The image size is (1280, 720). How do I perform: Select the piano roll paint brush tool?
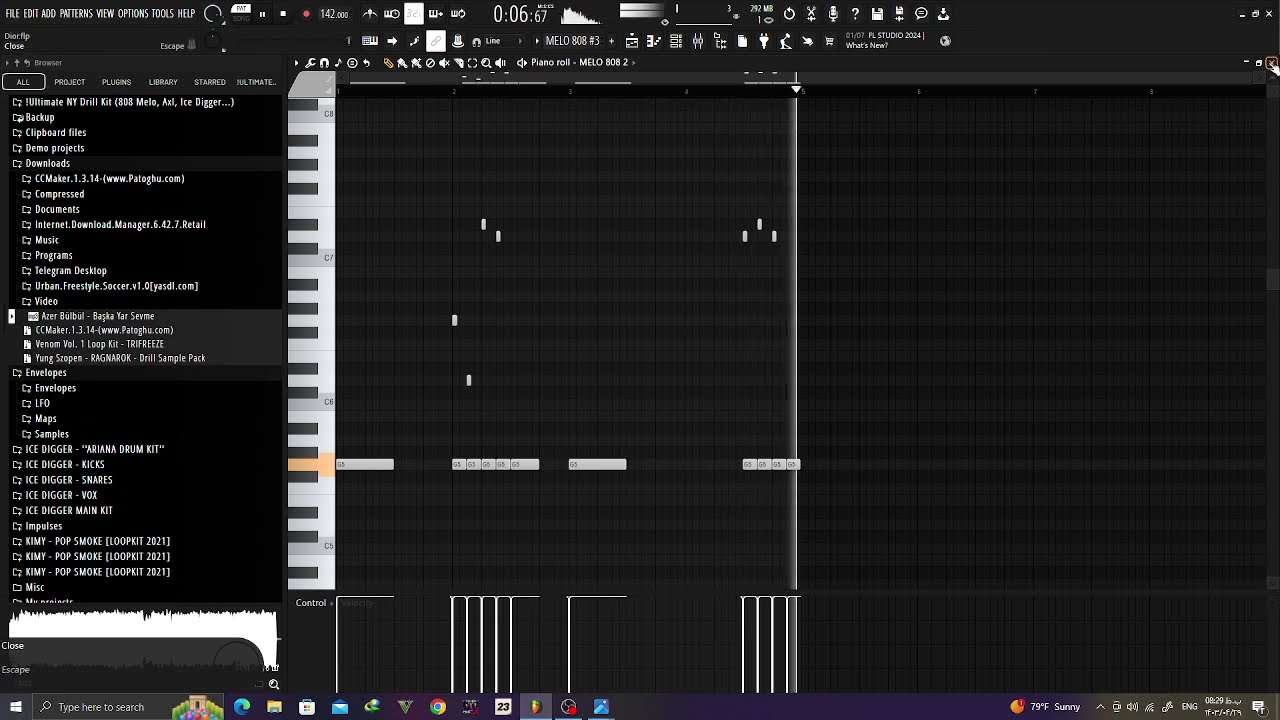(x=402, y=62)
